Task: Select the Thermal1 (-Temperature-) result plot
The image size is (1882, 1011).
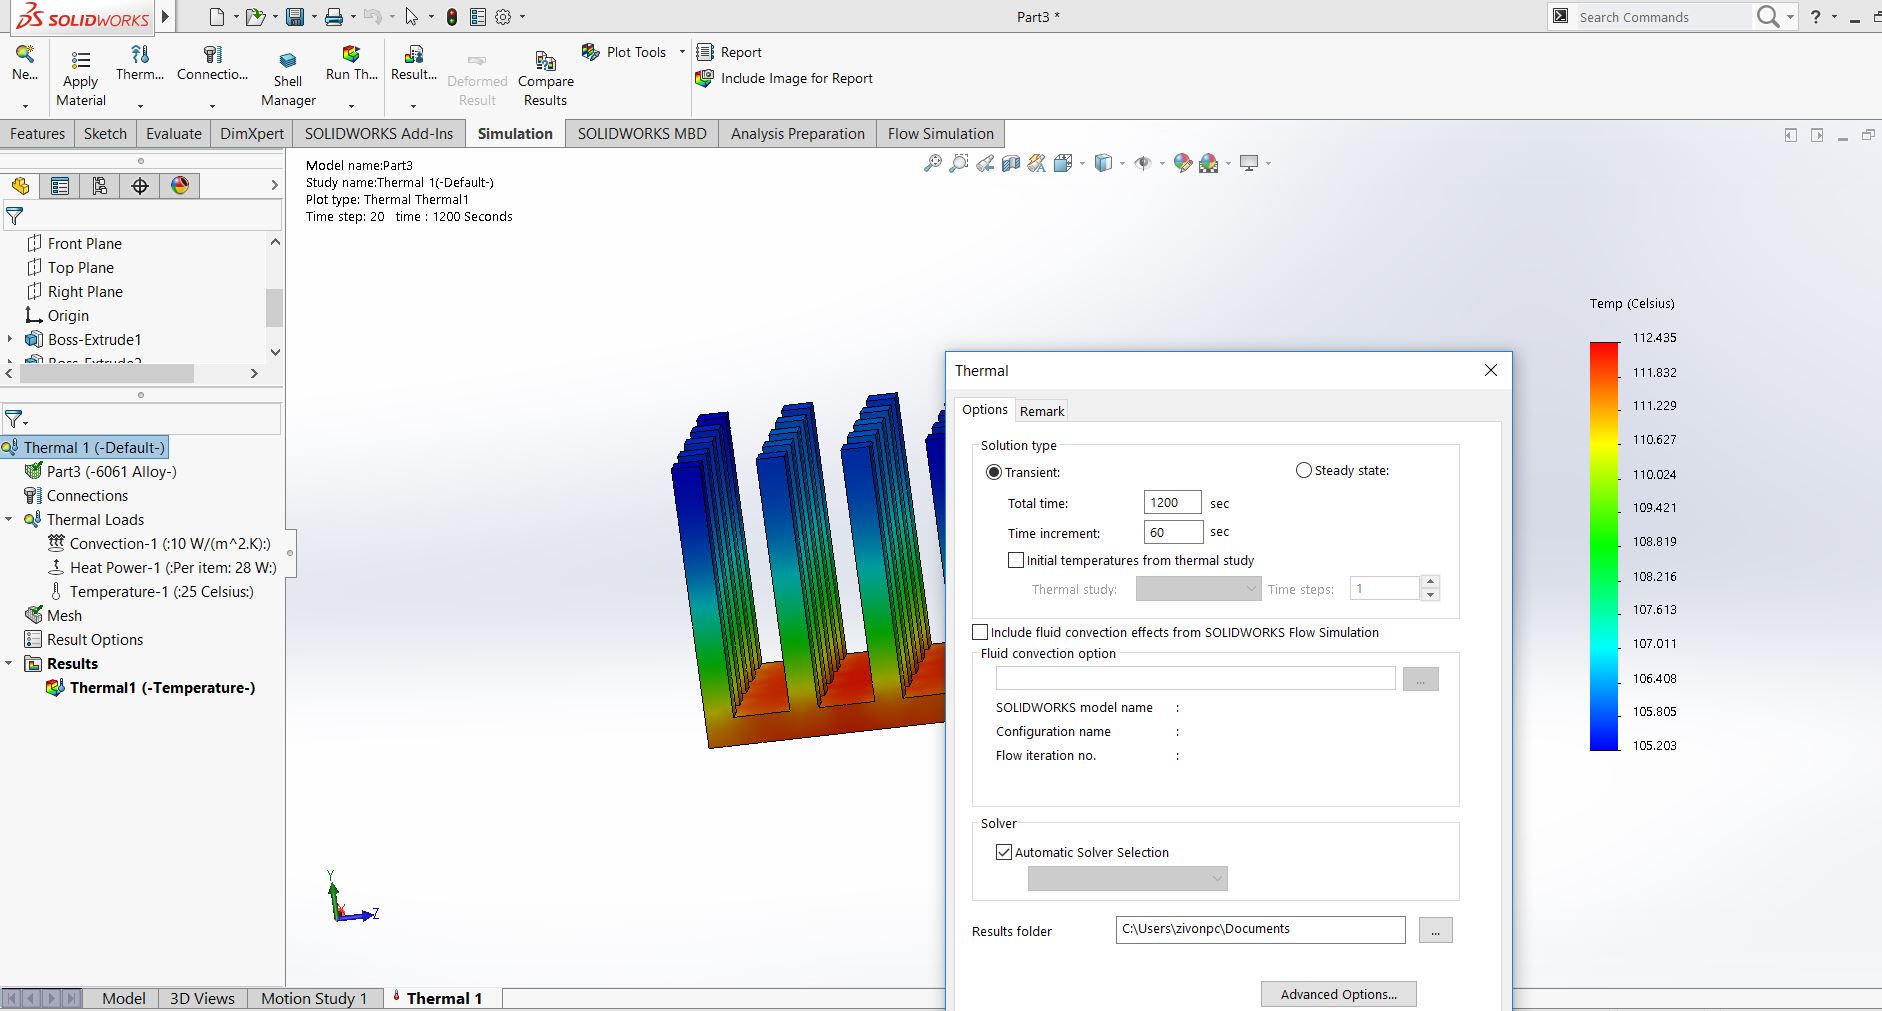Action: 151,687
